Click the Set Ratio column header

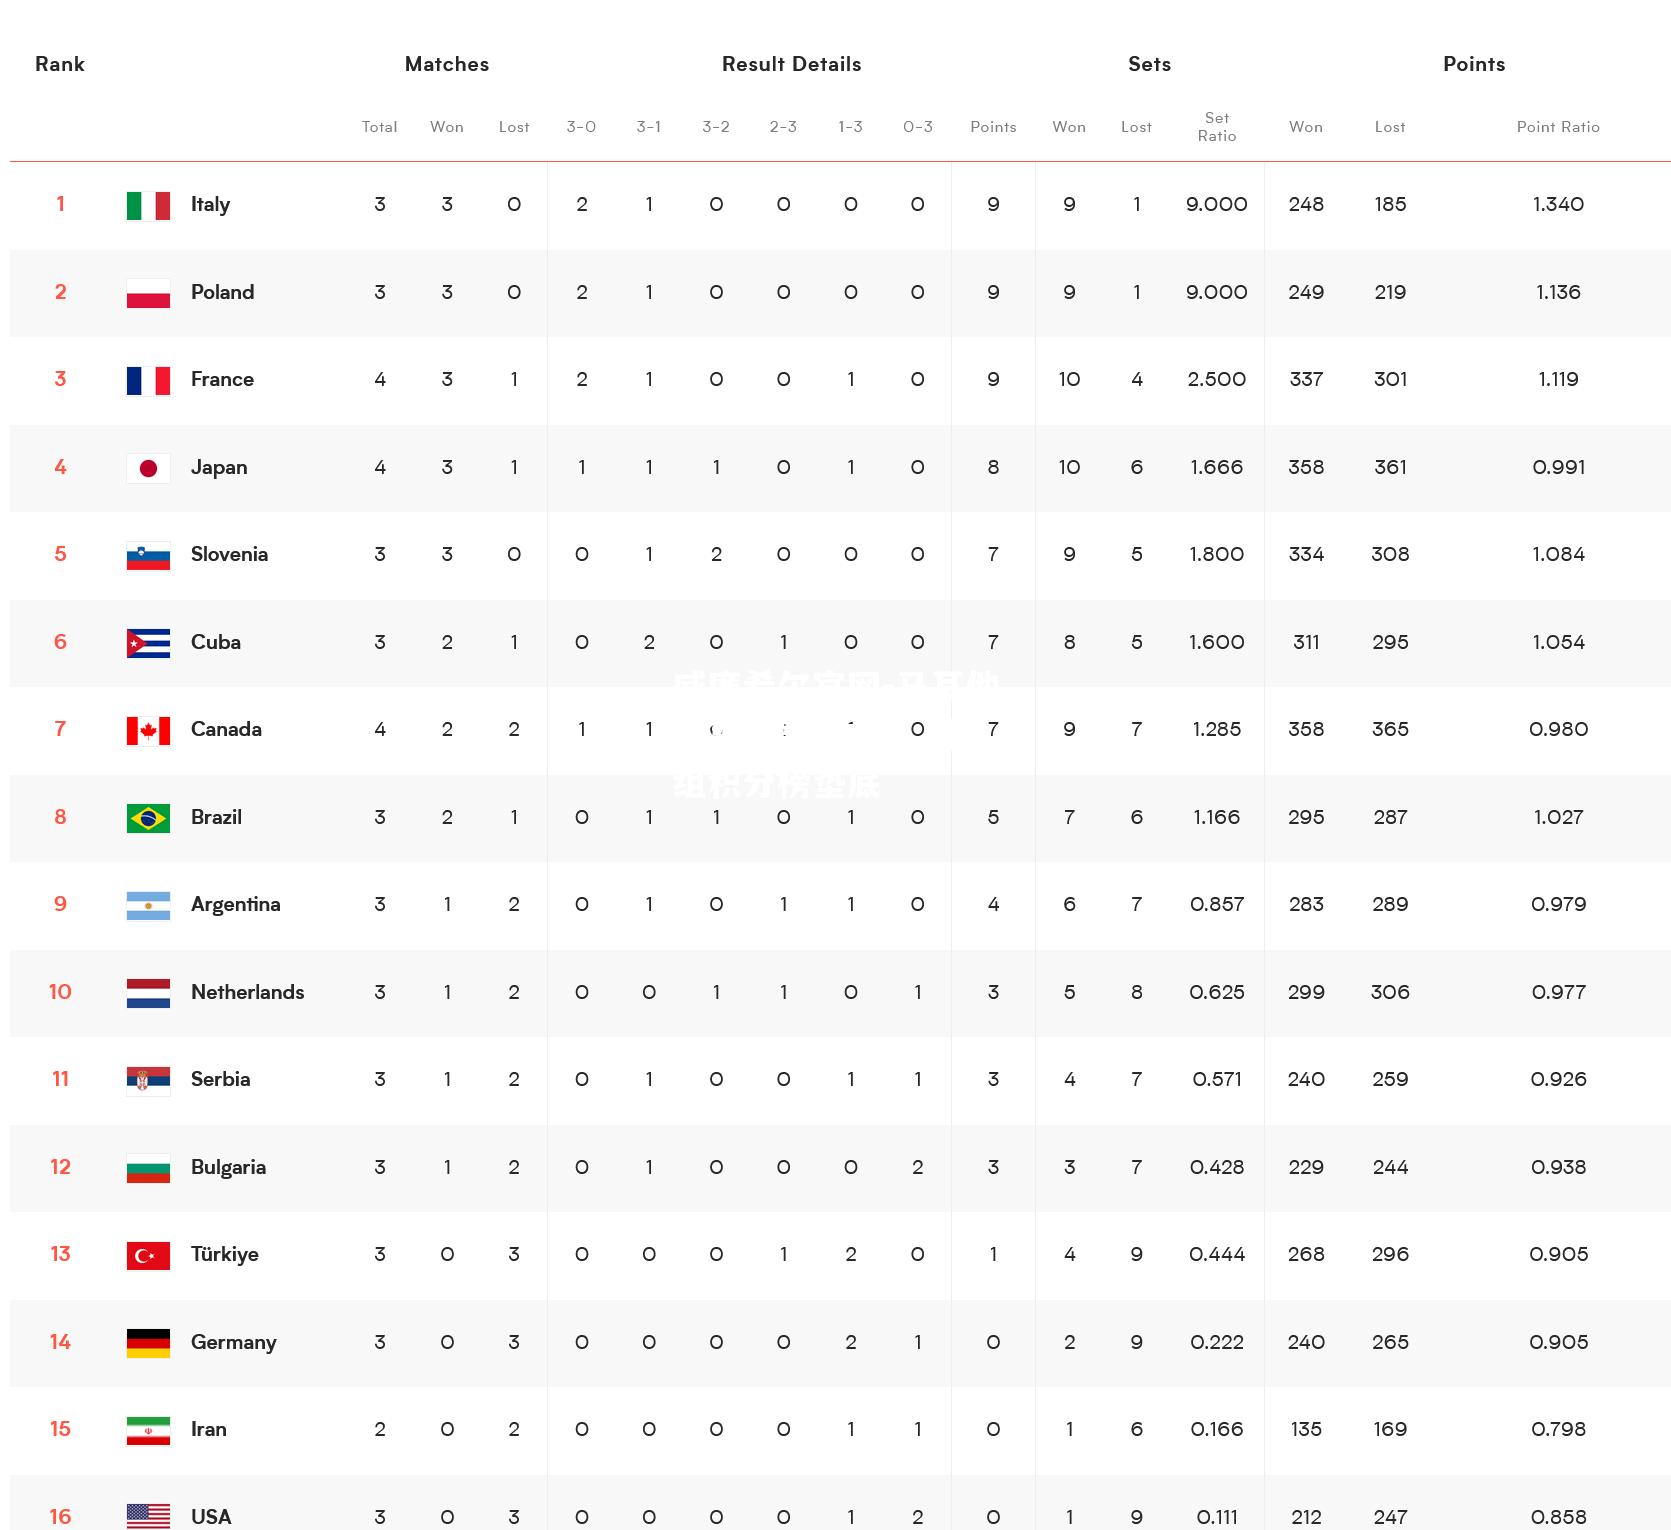click(1217, 127)
